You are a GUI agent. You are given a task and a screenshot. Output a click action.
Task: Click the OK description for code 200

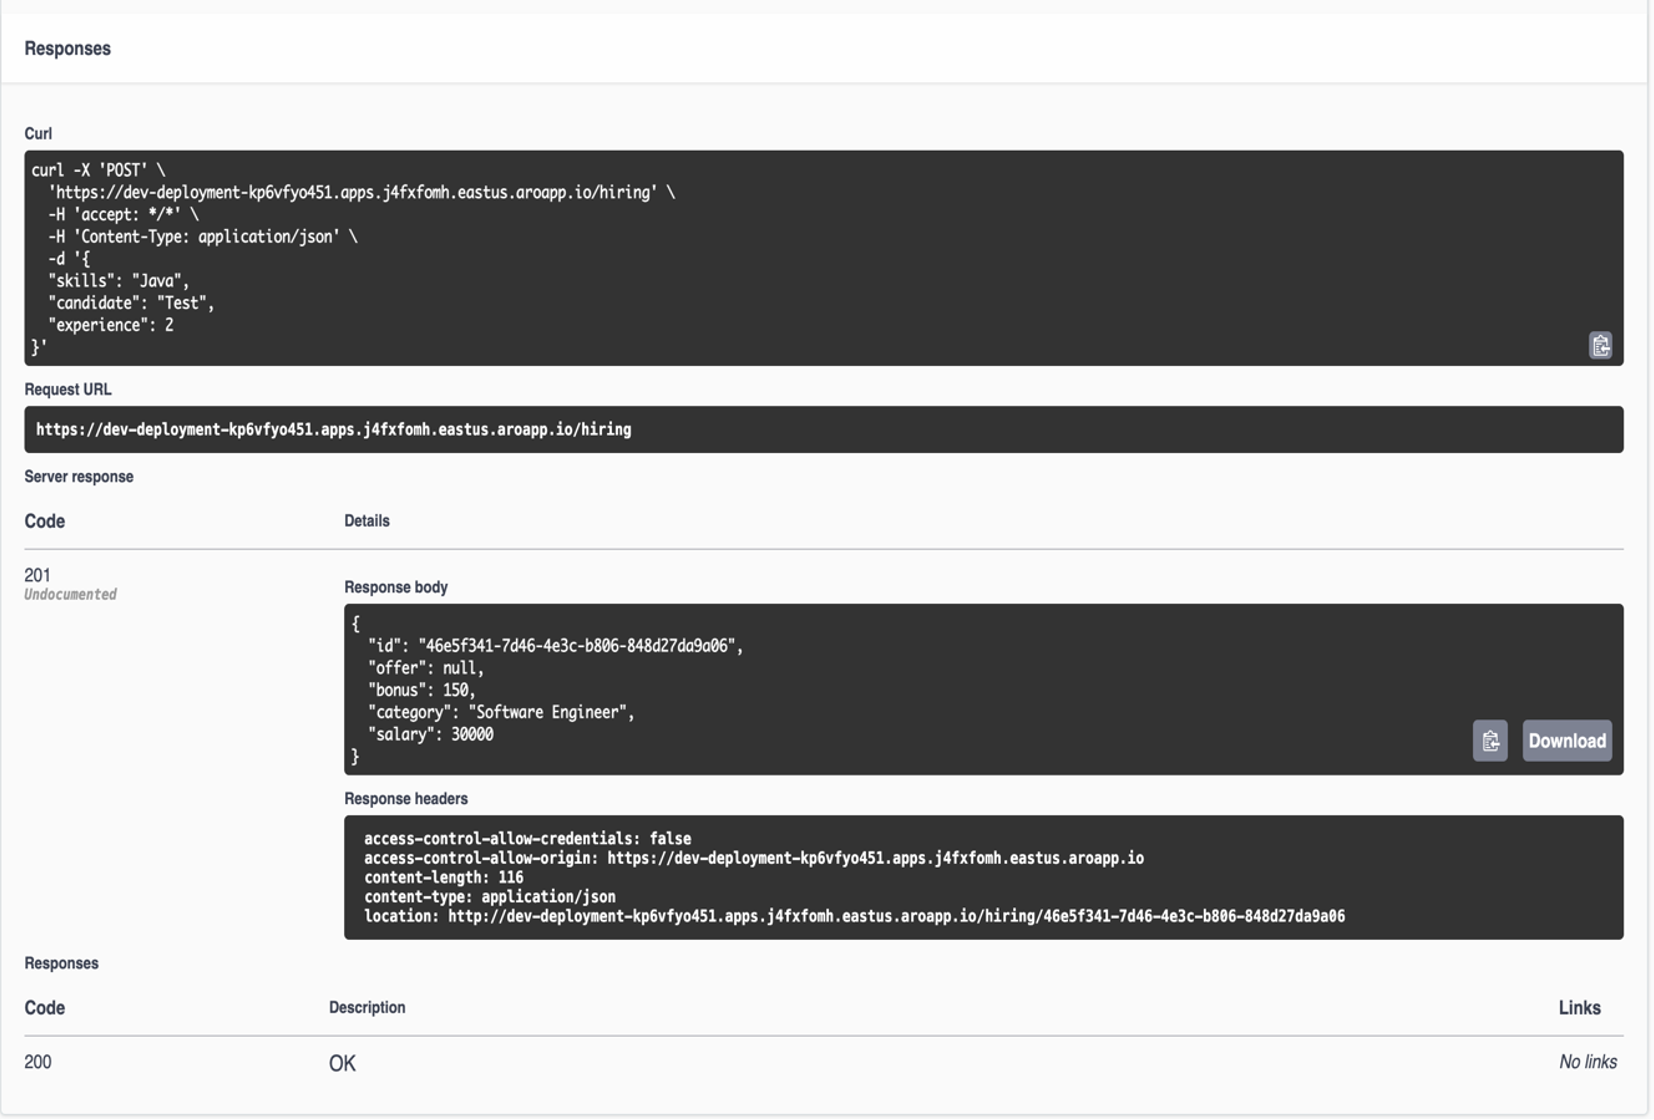342,1063
